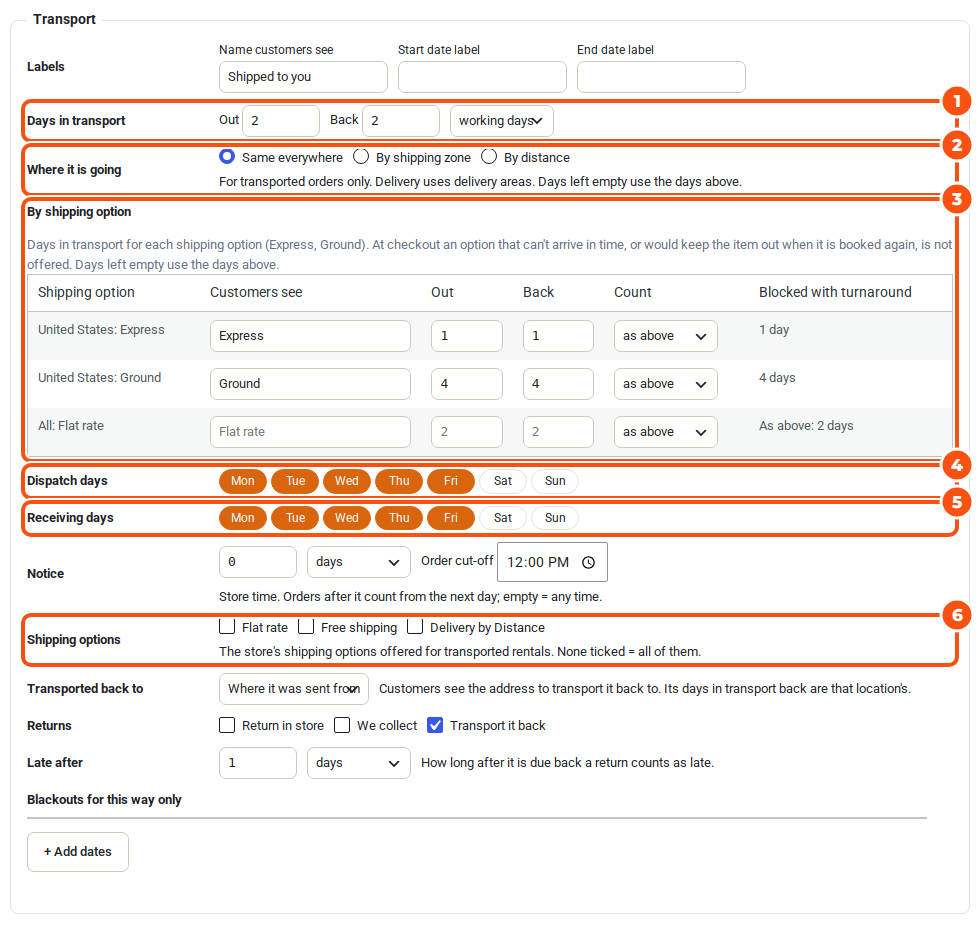
Task: Focus the End date label field
Action: (x=661, y=77)
